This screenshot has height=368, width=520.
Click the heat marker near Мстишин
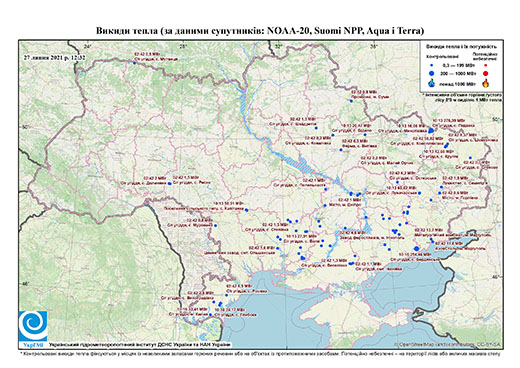[x=135, y=63]
